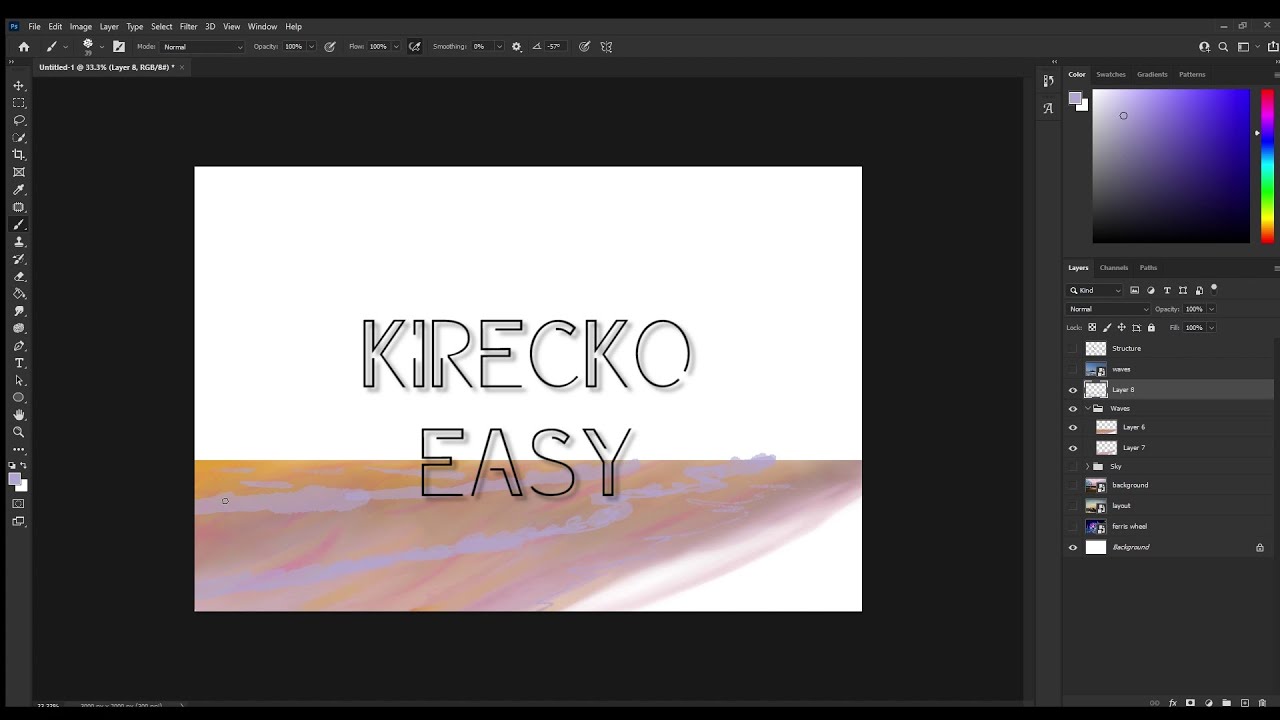Screen dimensions: 1280x720
Task: Open the brush Mode dropdown
Action: pyautogui.click(x=203, y=47)
